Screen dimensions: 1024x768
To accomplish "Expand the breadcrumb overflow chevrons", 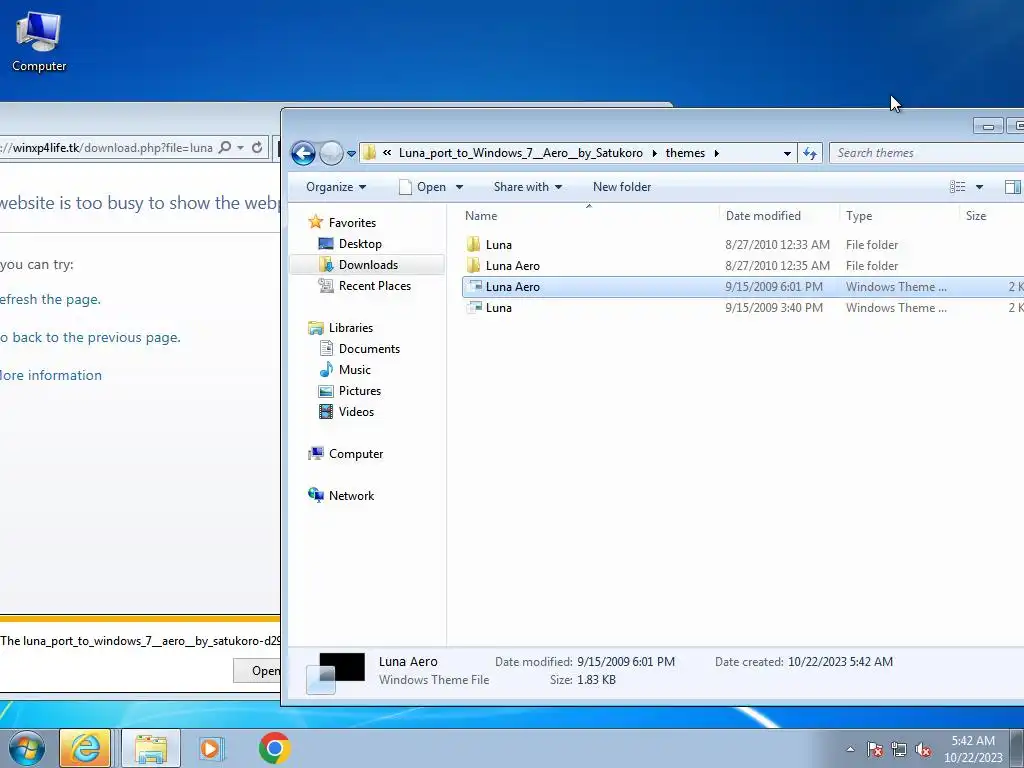I will [x=387, y=153].
